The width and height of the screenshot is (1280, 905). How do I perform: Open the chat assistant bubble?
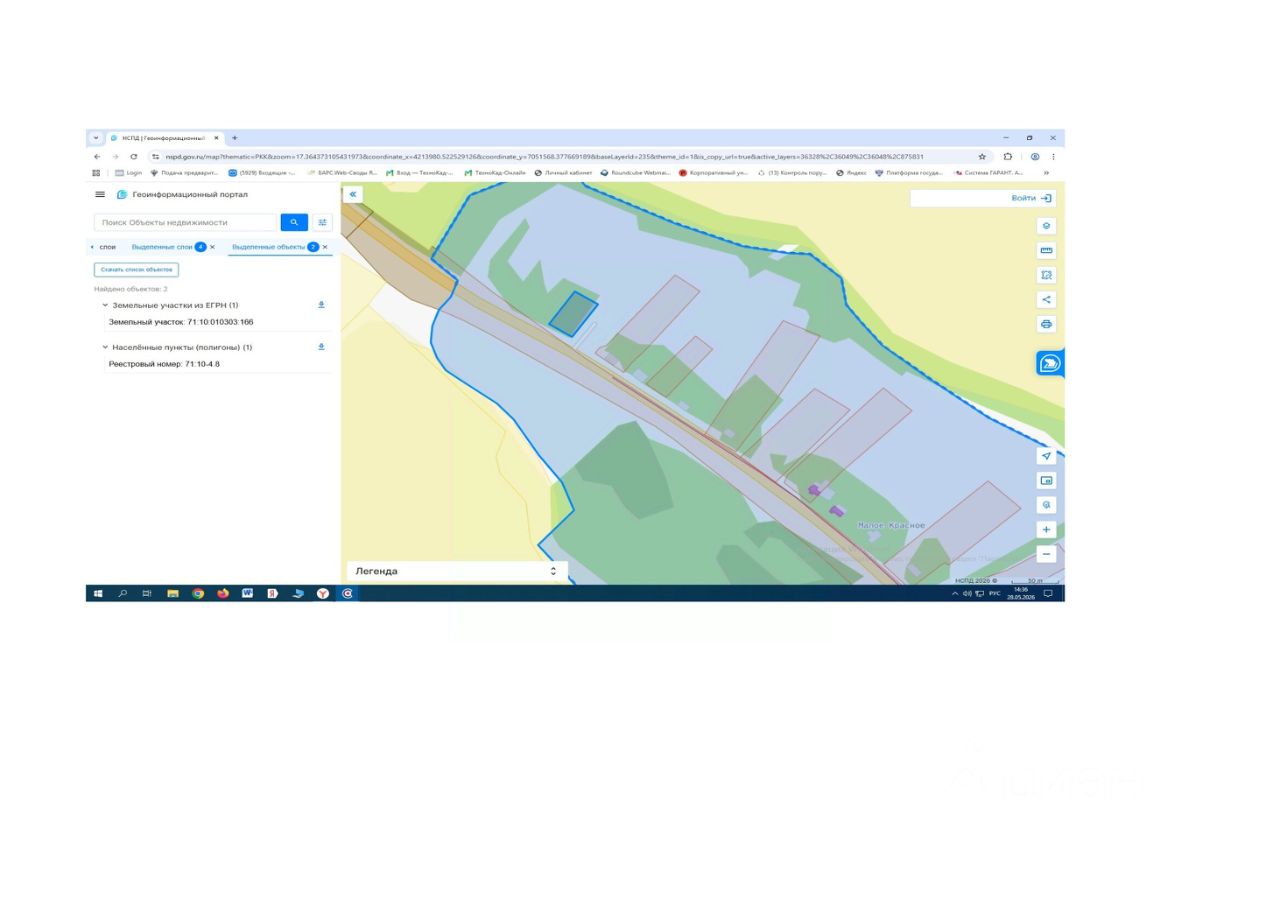tap(1050, 363)
